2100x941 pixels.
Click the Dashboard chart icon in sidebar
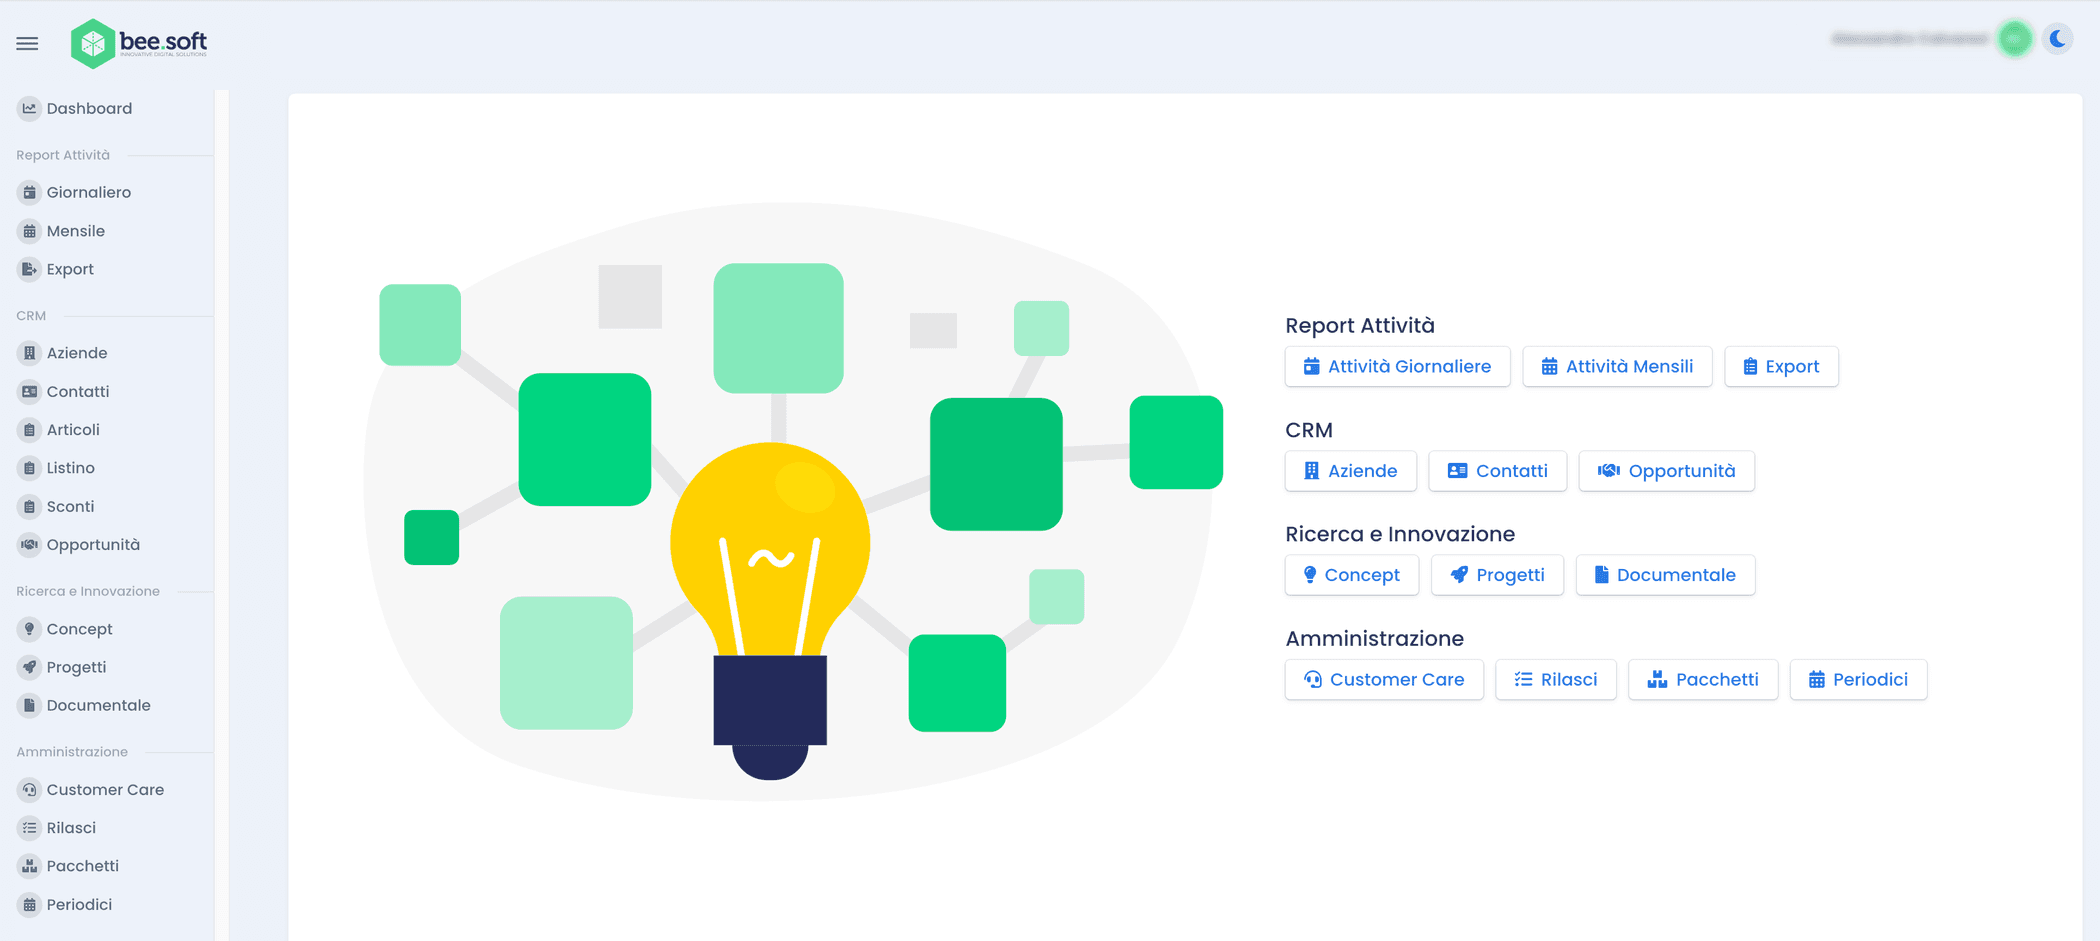[29, 108]
